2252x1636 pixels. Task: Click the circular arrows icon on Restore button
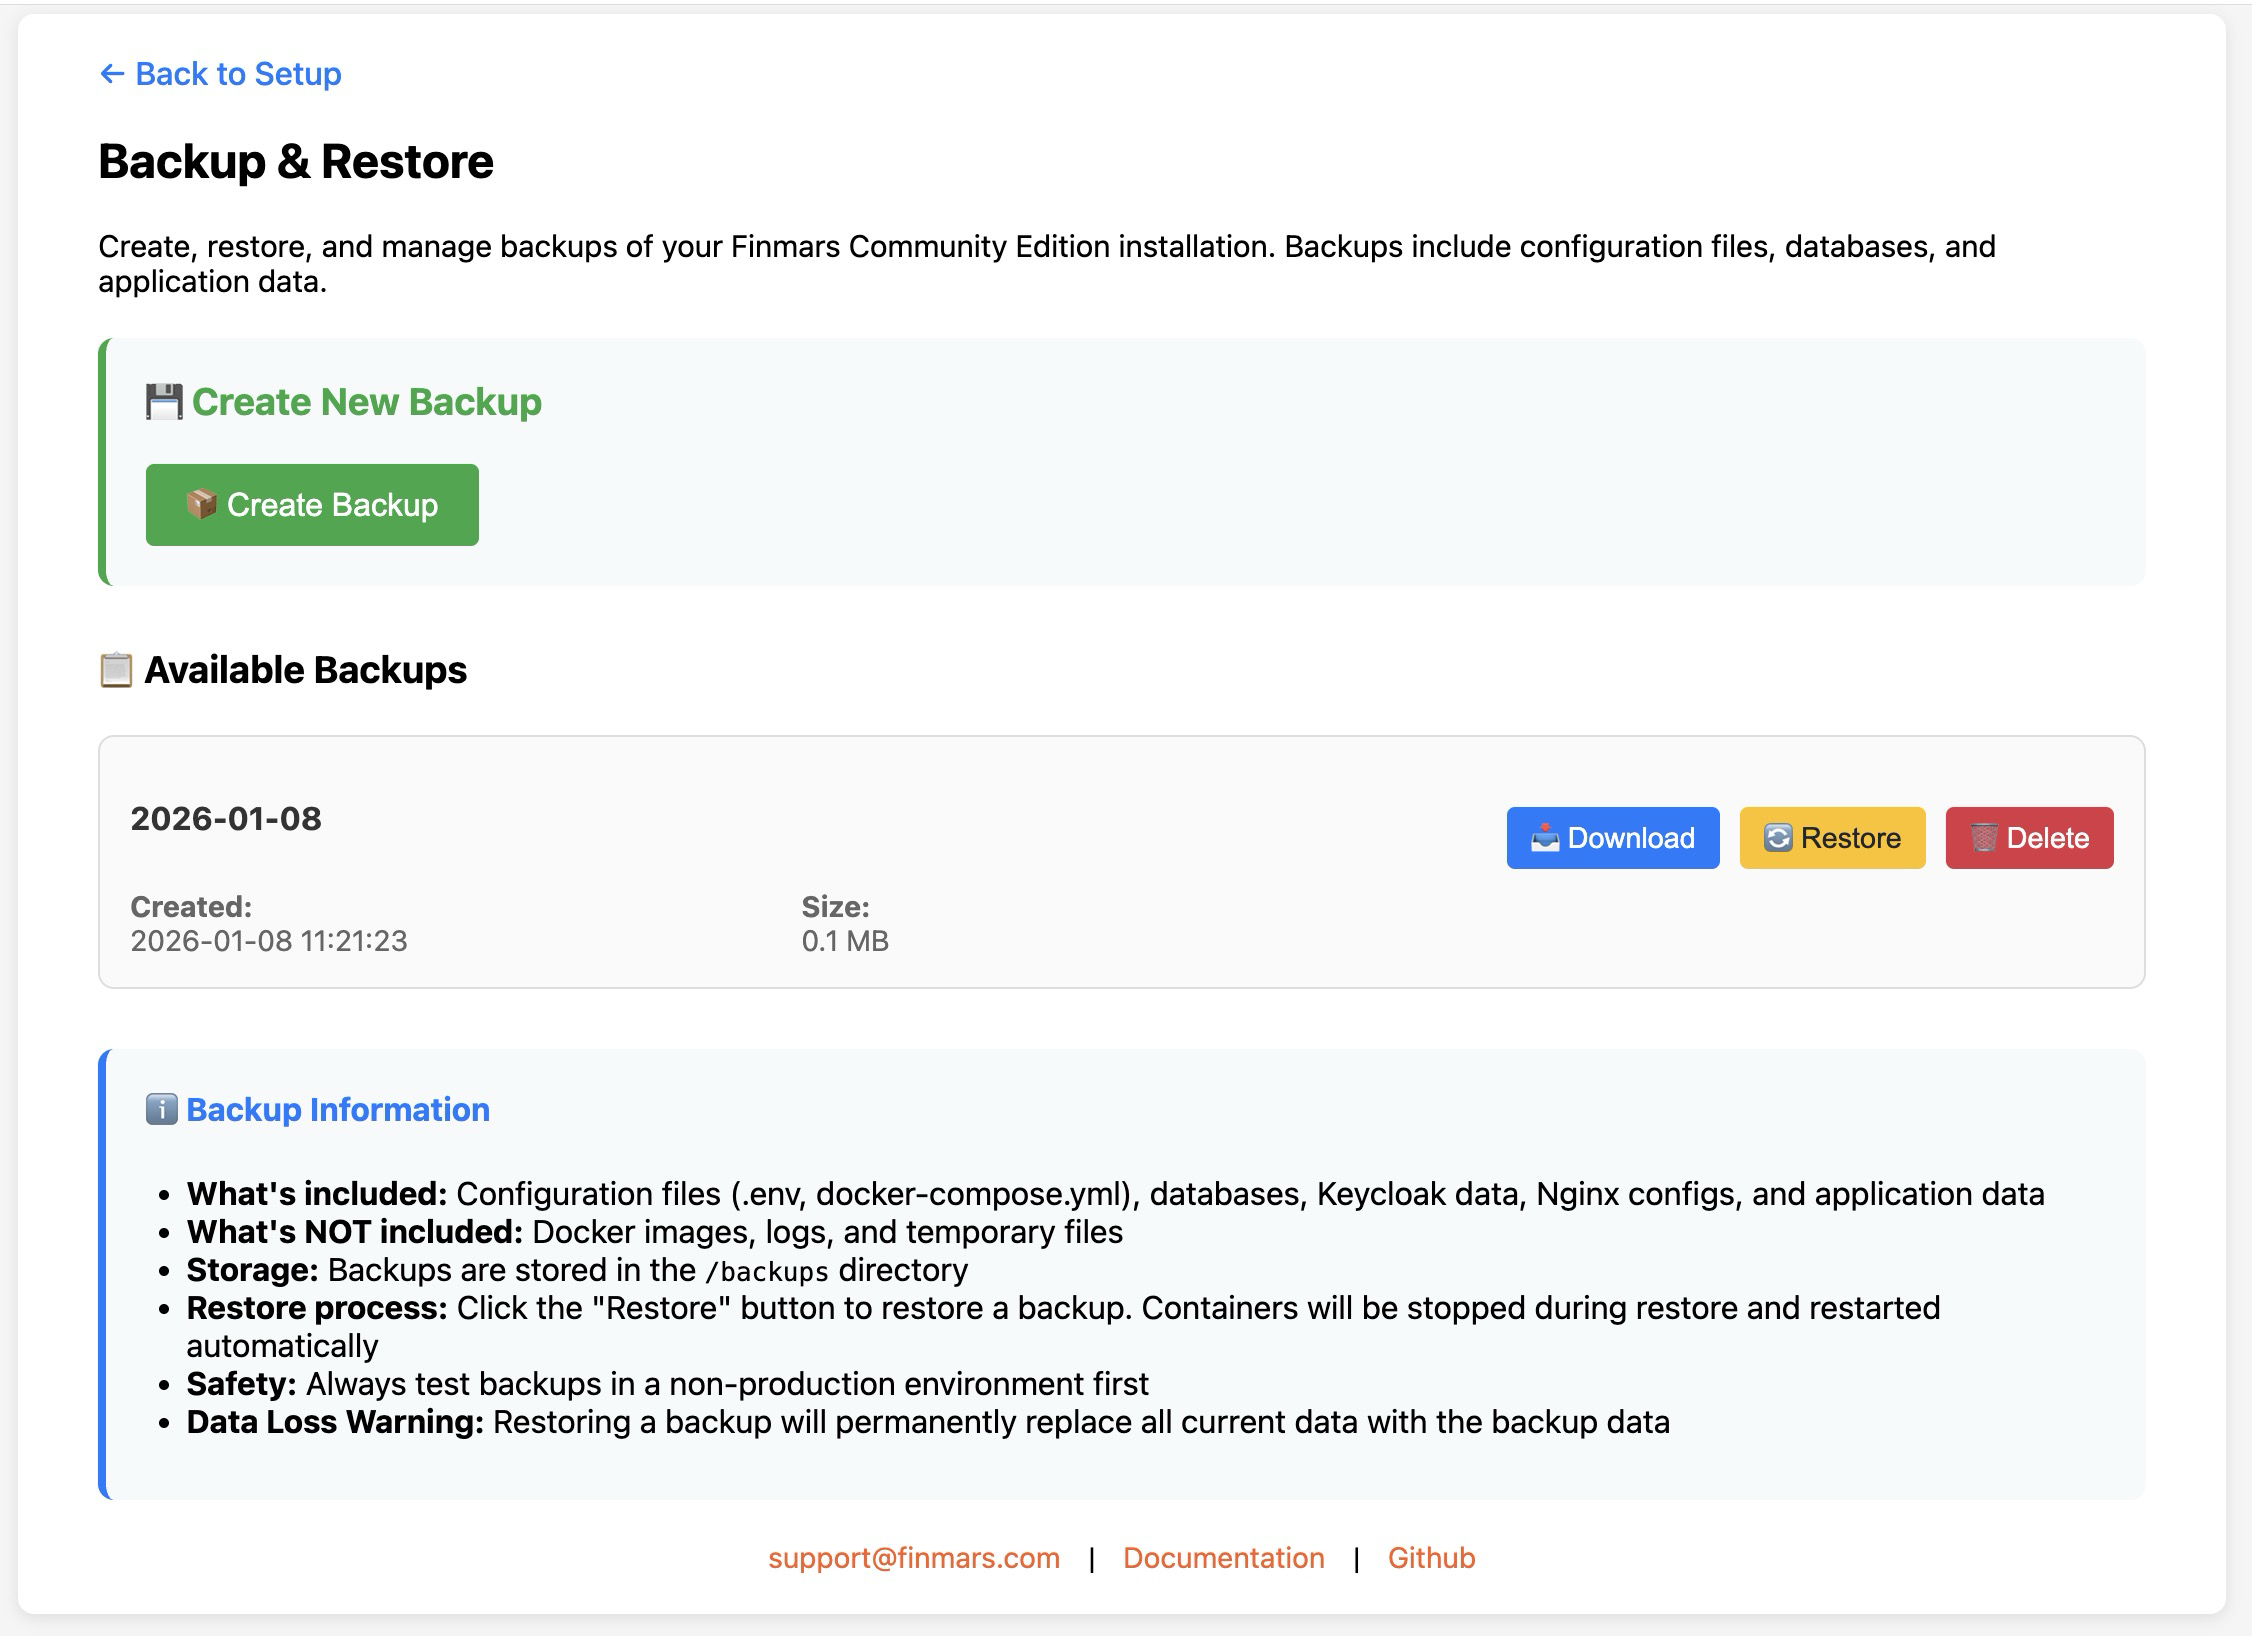[1777, 838]
